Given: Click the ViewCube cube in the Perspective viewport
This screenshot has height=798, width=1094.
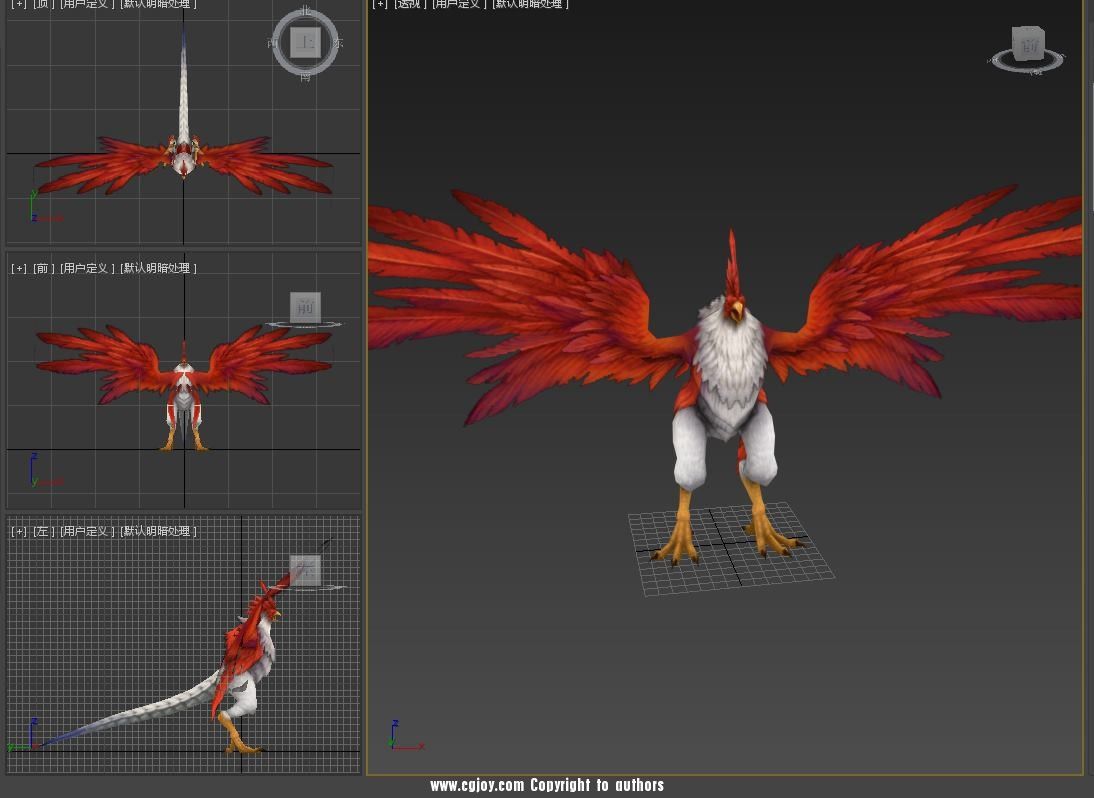Looking at the screenshot, I should (x=1027, y=44).
